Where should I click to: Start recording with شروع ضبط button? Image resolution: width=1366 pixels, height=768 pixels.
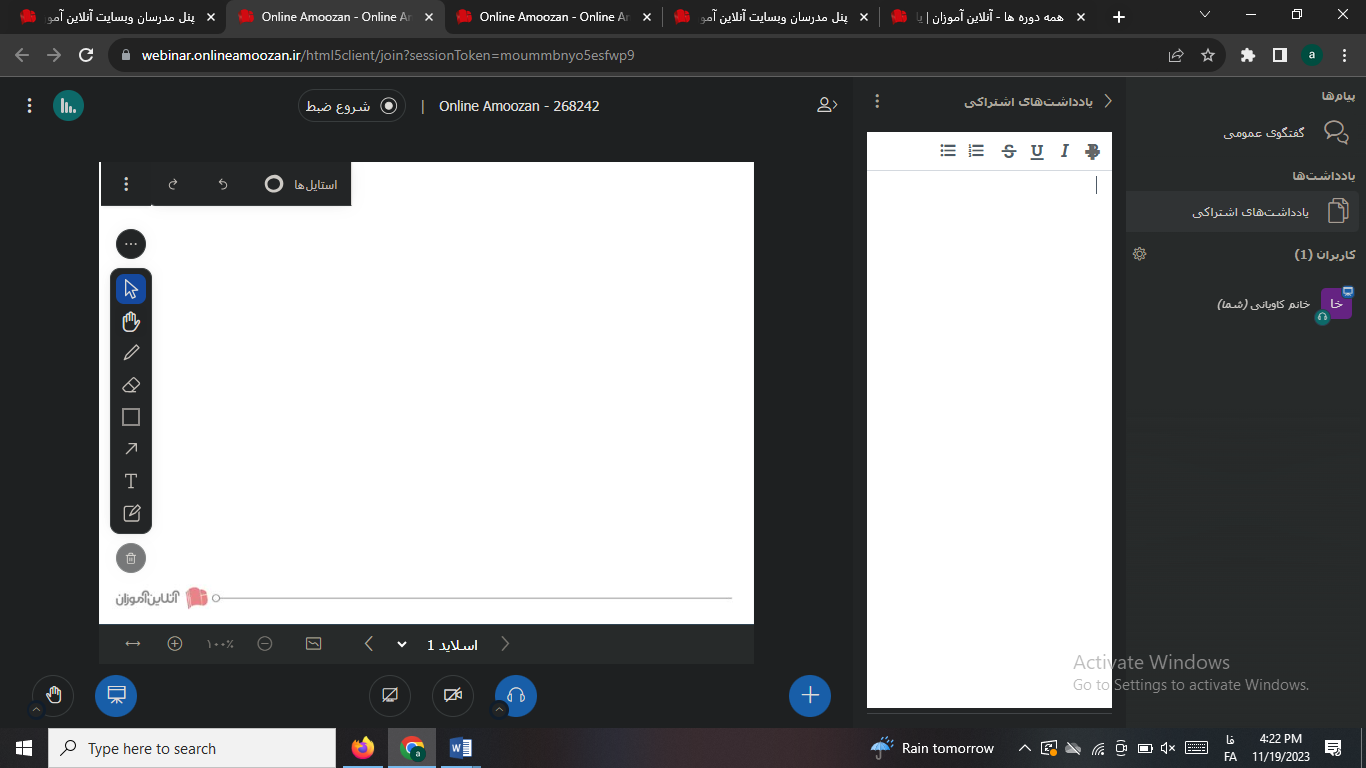[352, 106]
